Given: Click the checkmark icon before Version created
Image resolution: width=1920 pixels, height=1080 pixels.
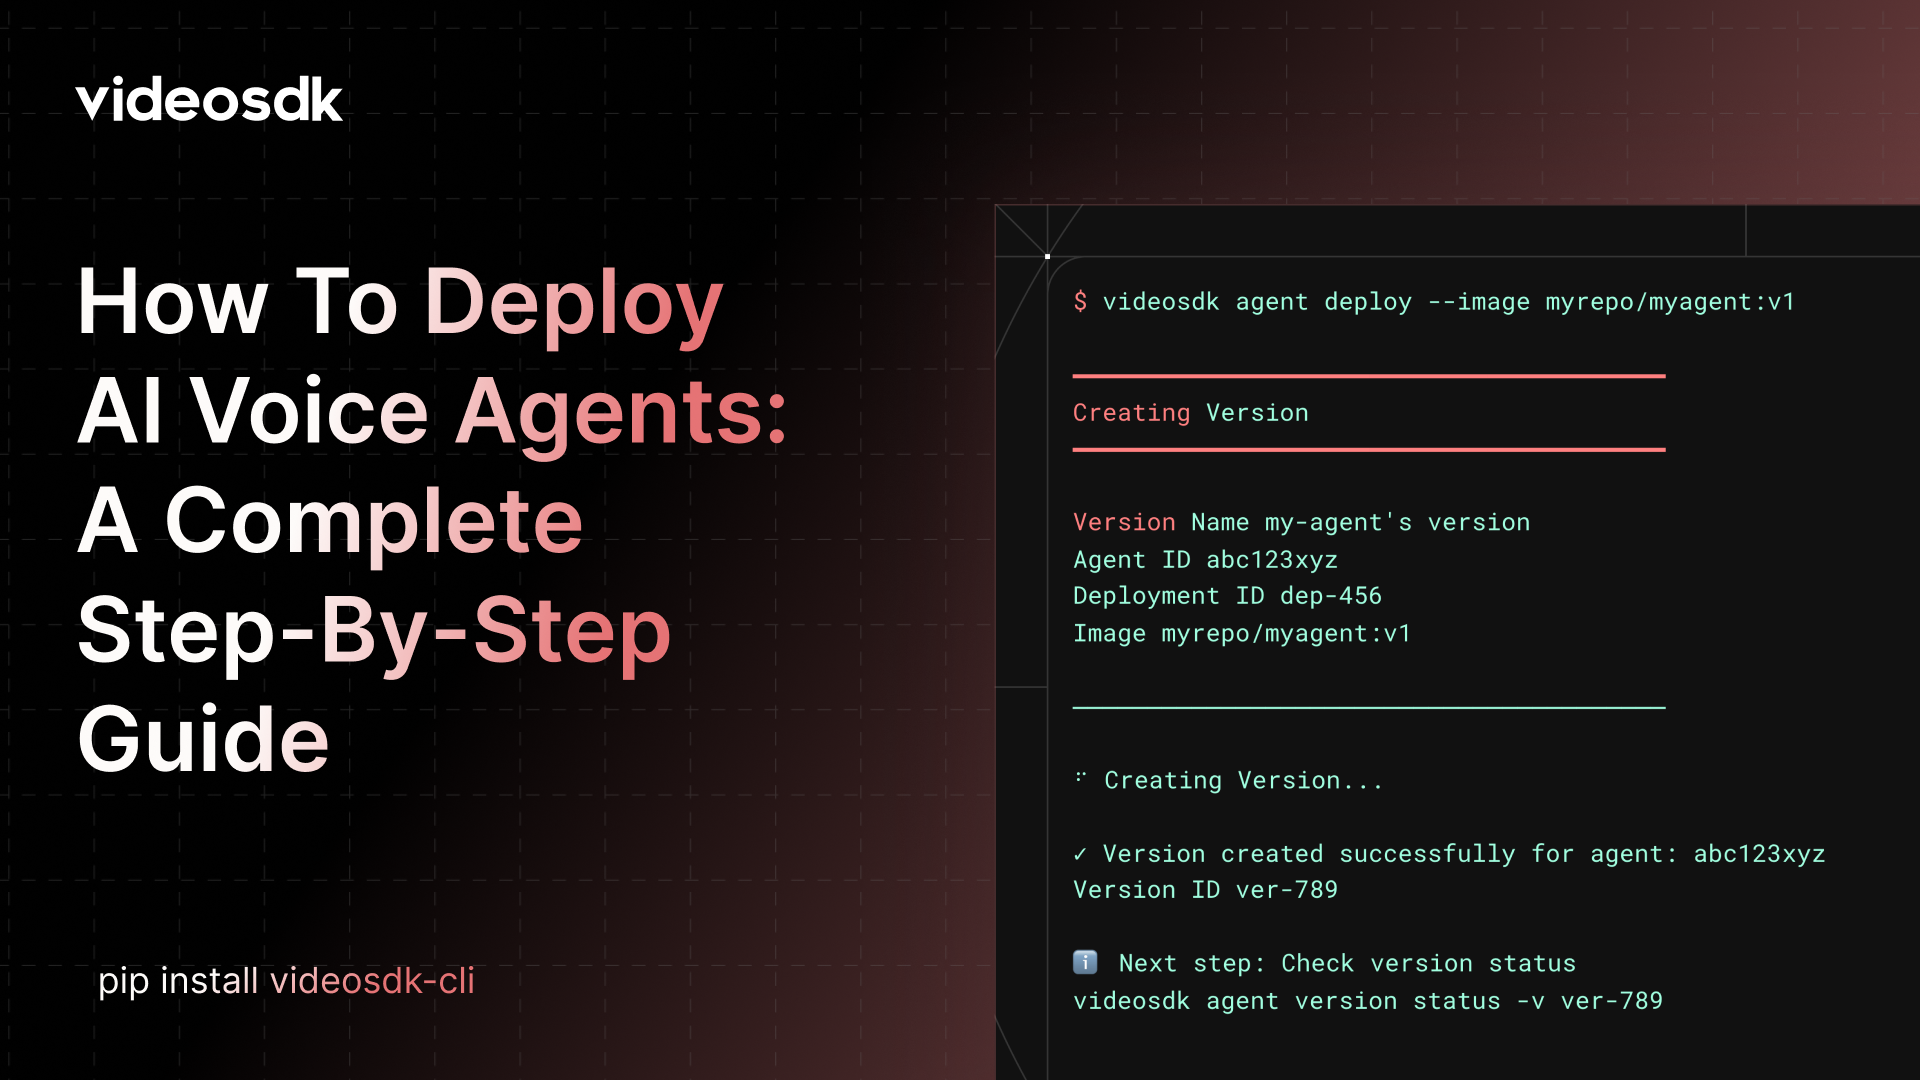Looking at the screenshot, I should pos(1080,854).
